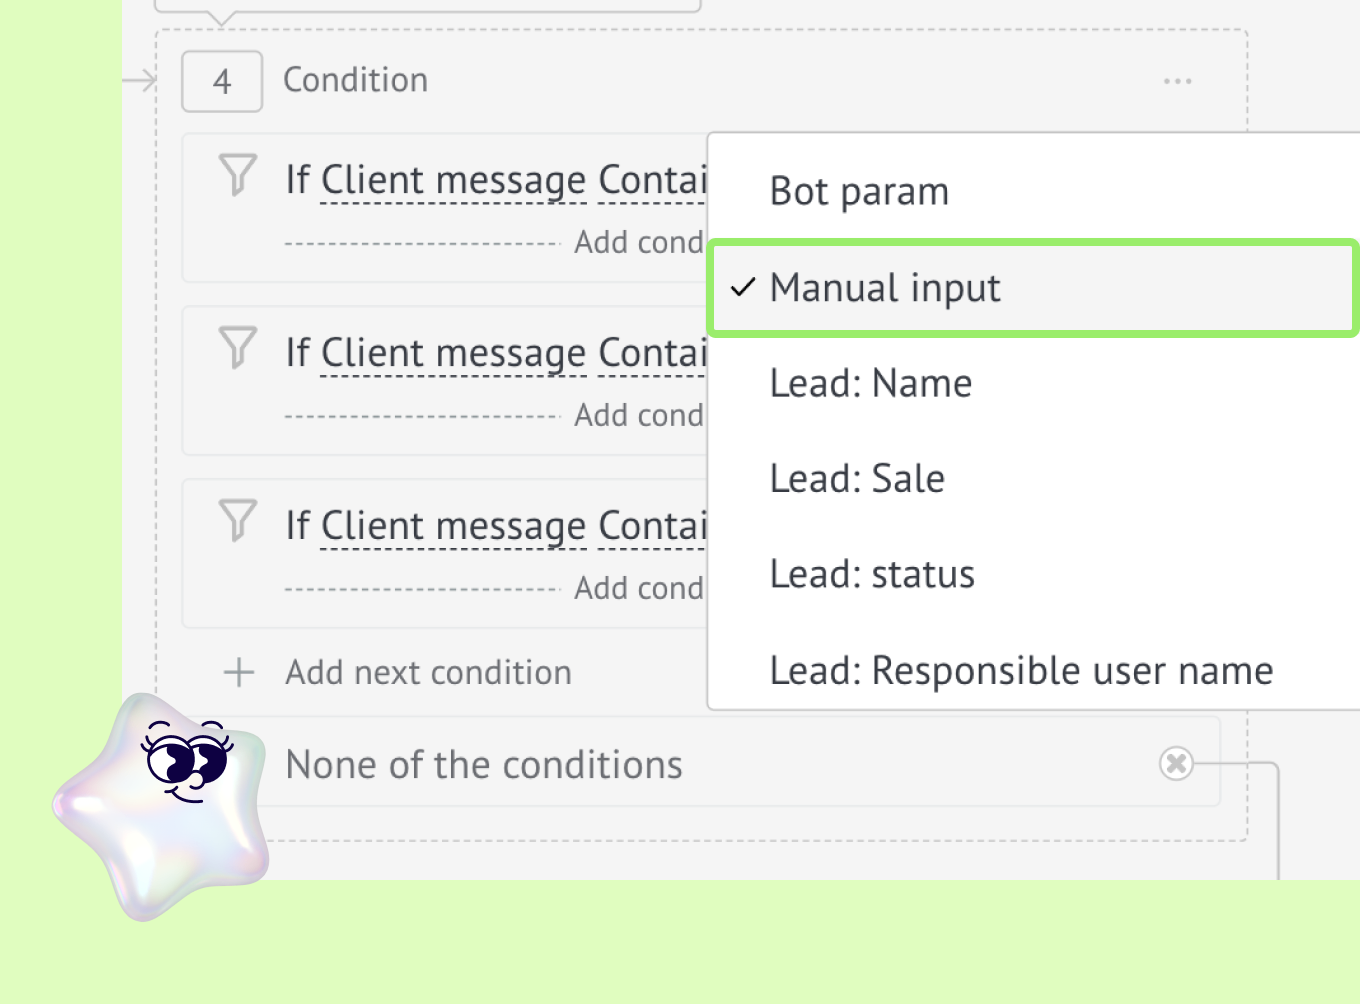This screenshot has width=1360, height=1004.
Task: Click the funnel icon of first condition
Action: (x=238, y=175)
